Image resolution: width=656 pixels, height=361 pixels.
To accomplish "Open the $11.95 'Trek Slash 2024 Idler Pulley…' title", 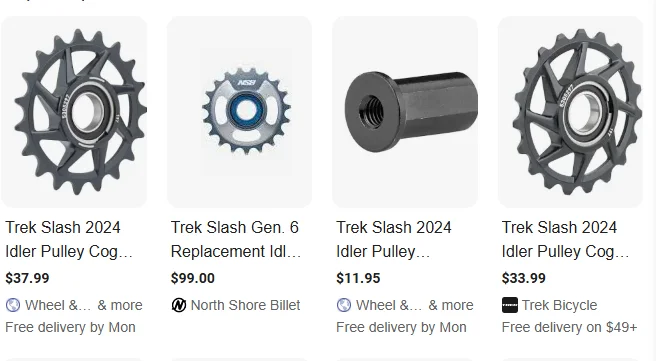I will pyautogui.click(x=394, y=239).
